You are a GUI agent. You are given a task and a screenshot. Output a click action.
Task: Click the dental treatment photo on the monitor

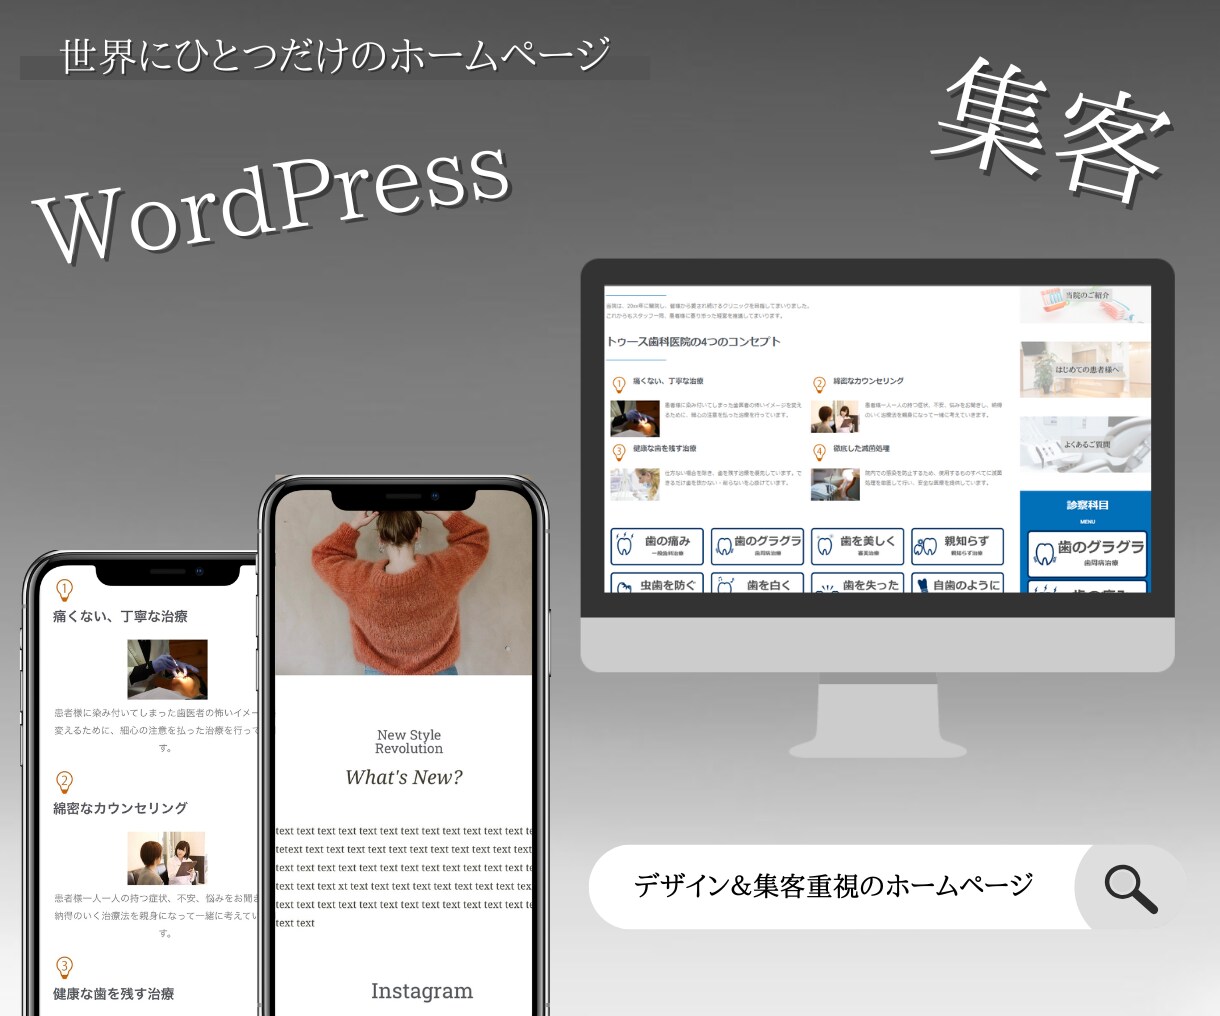point(635,418)
